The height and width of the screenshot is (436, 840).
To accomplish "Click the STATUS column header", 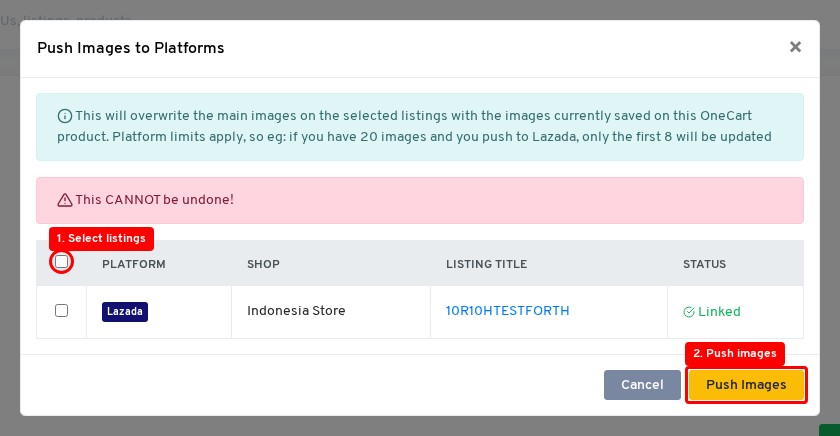I will tap(704, 264).
